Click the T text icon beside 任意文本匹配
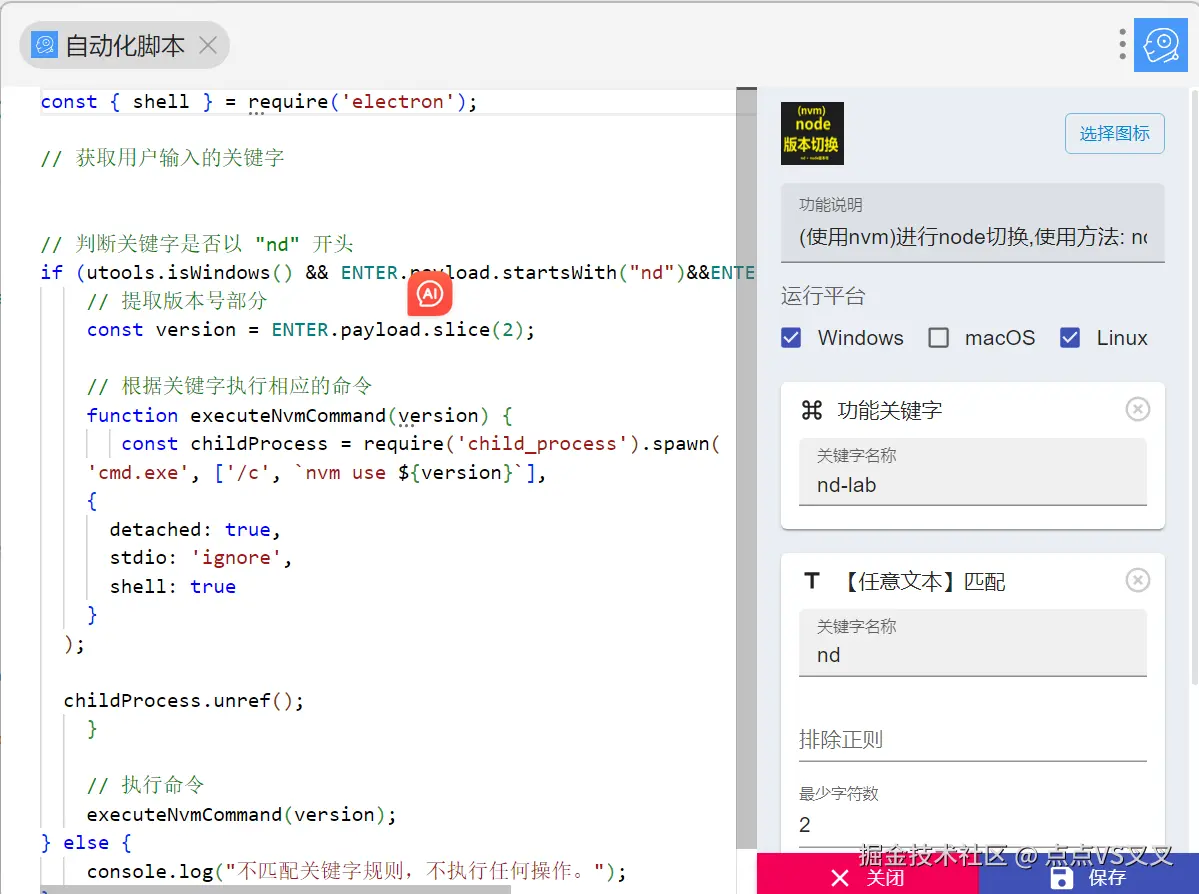Image resolution: width=1199 pixels, height=894 pixels. click(x=812, y=581)
